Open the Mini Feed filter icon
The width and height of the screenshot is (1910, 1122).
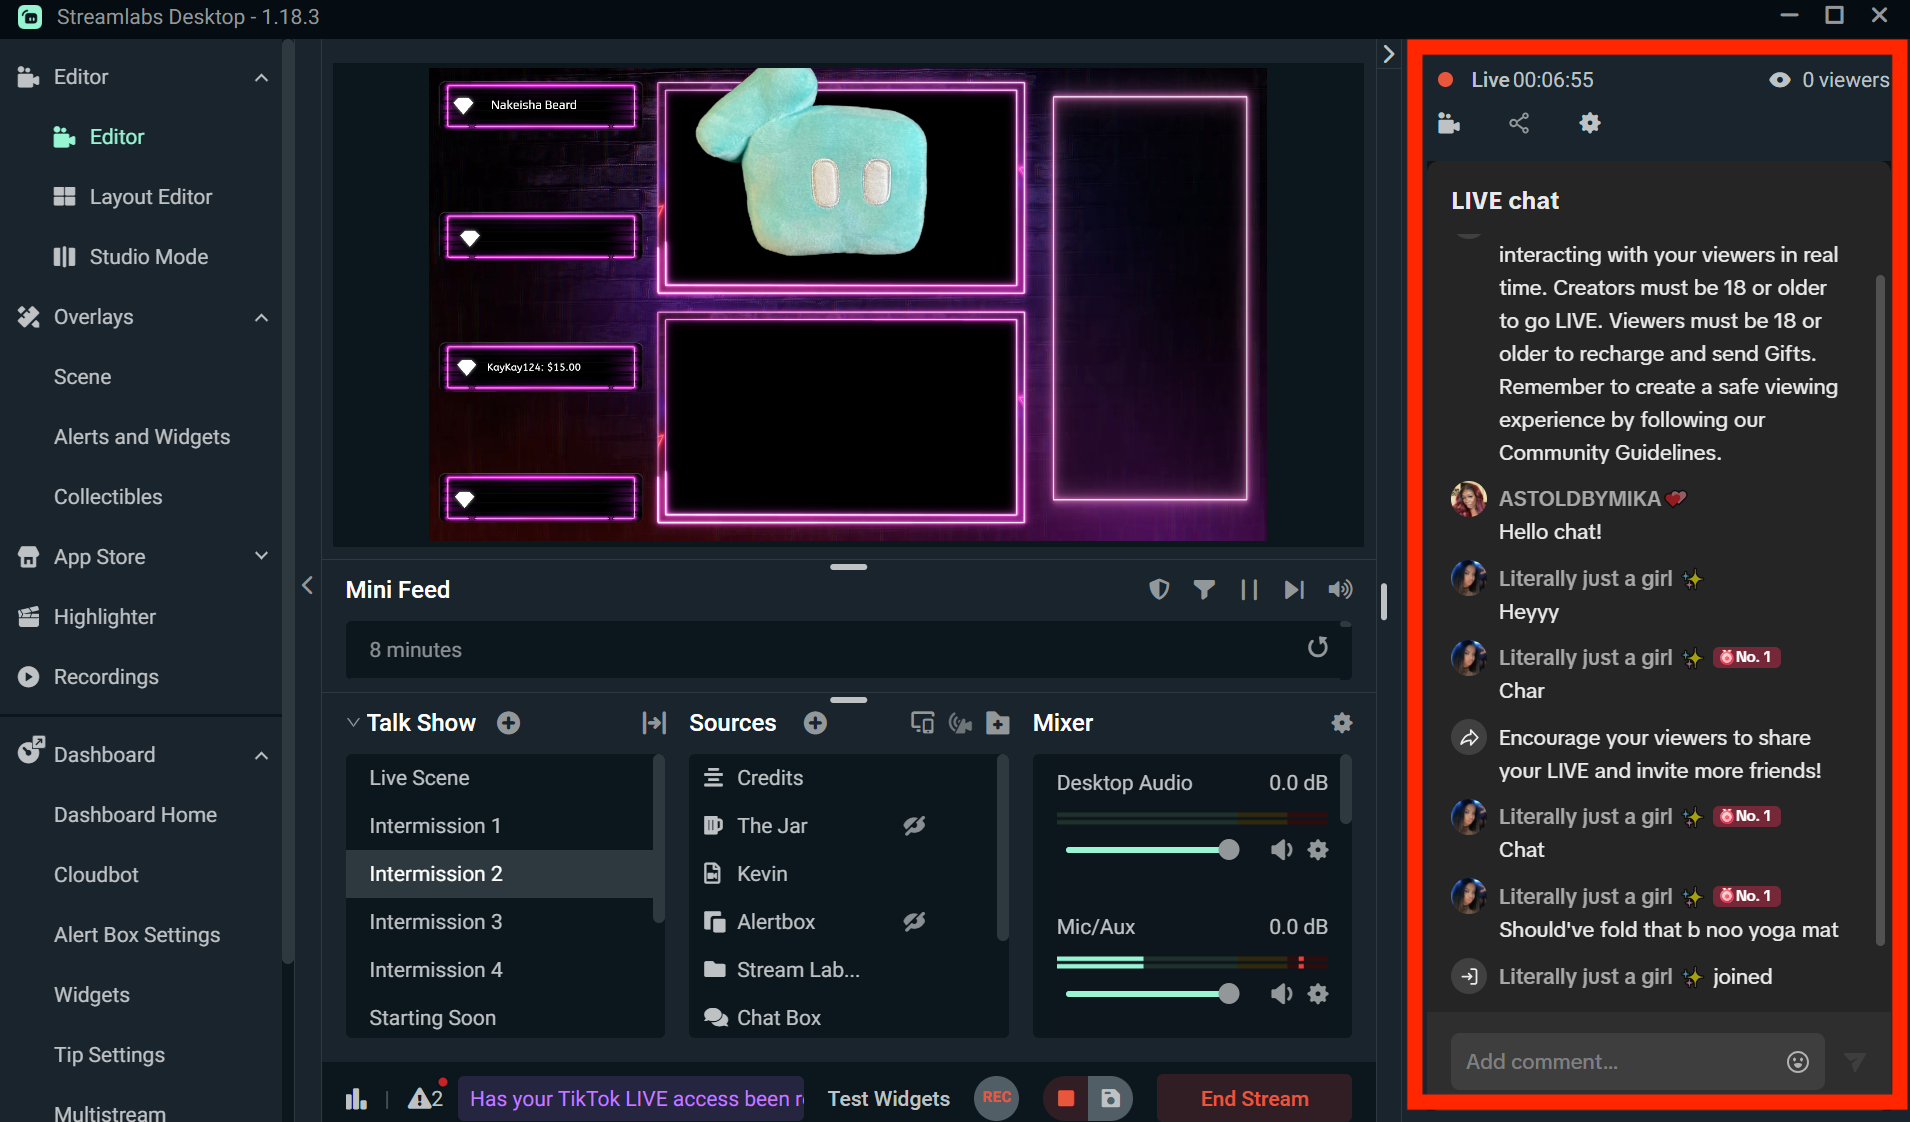(x=1204, y=590)
